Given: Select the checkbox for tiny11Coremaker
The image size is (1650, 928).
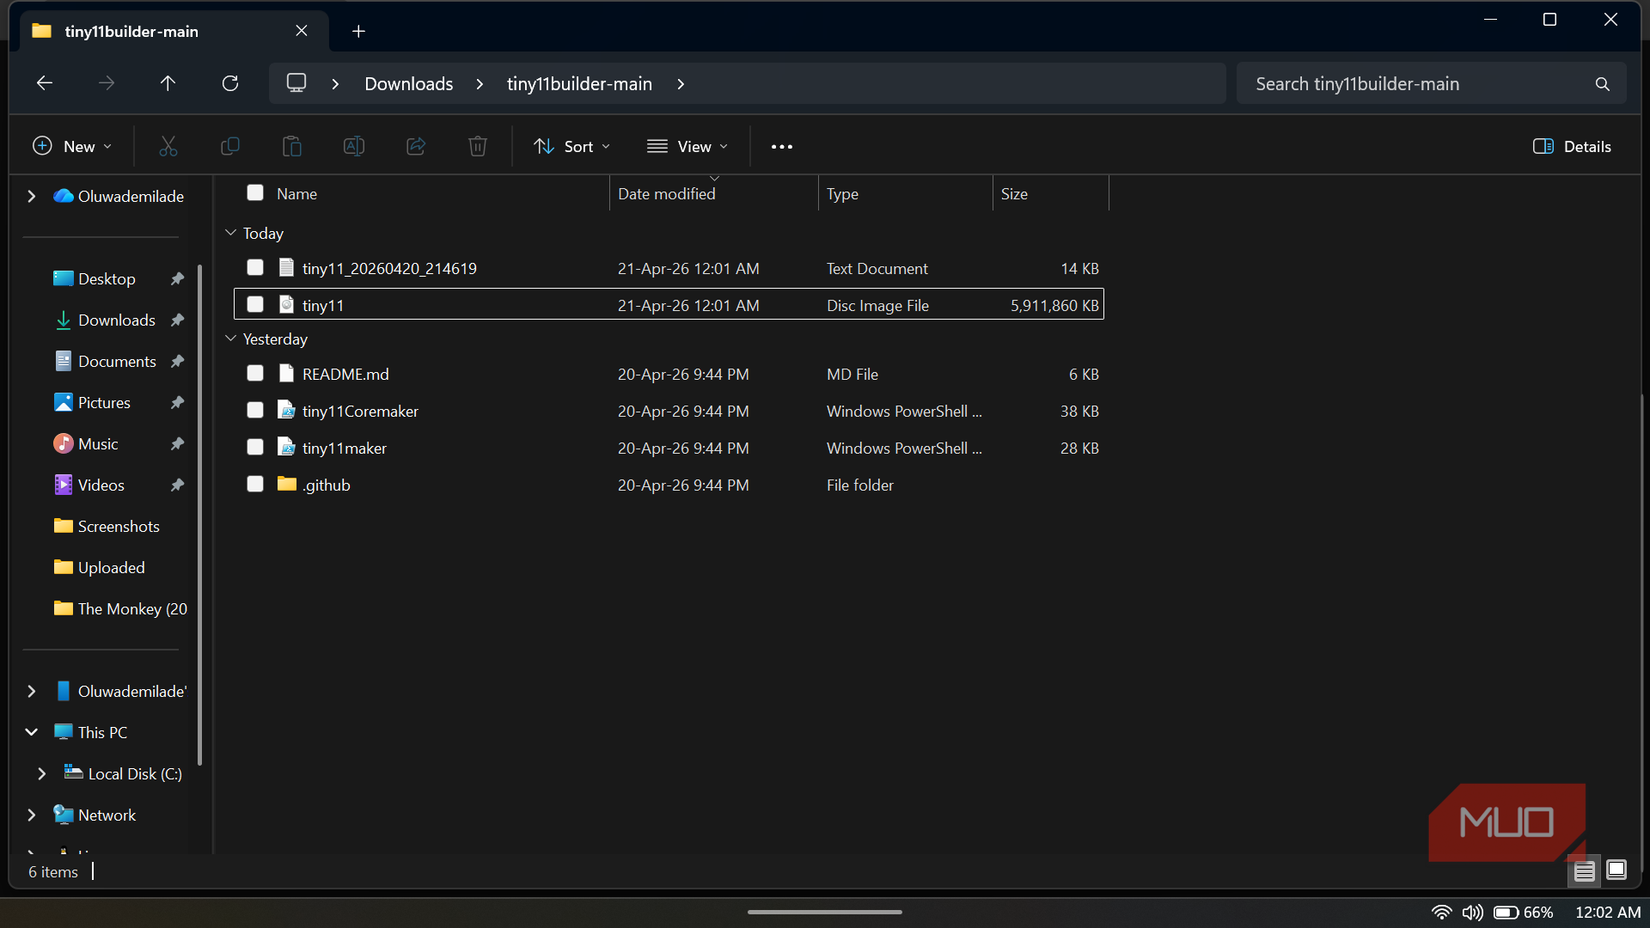Looking at the screenshot, I should (x=255, y=410).
